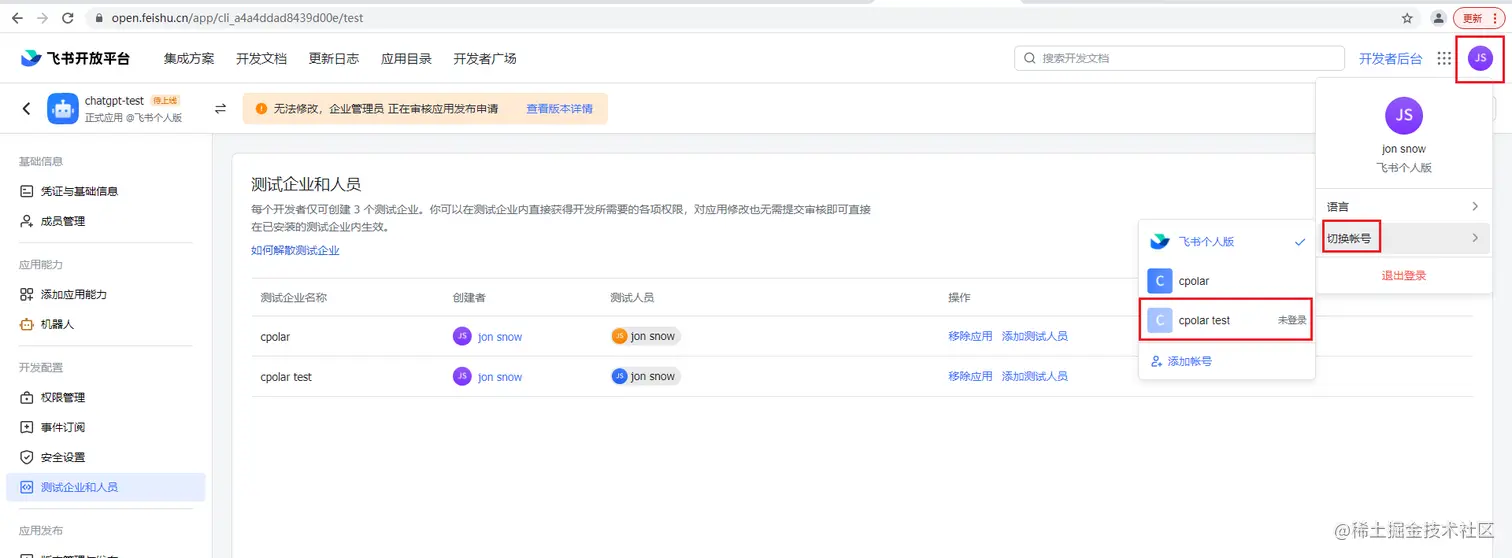This screenshot has width=1512, height=558.
Task: Open the 查看版本详情 link
Action: click(559, 108)
